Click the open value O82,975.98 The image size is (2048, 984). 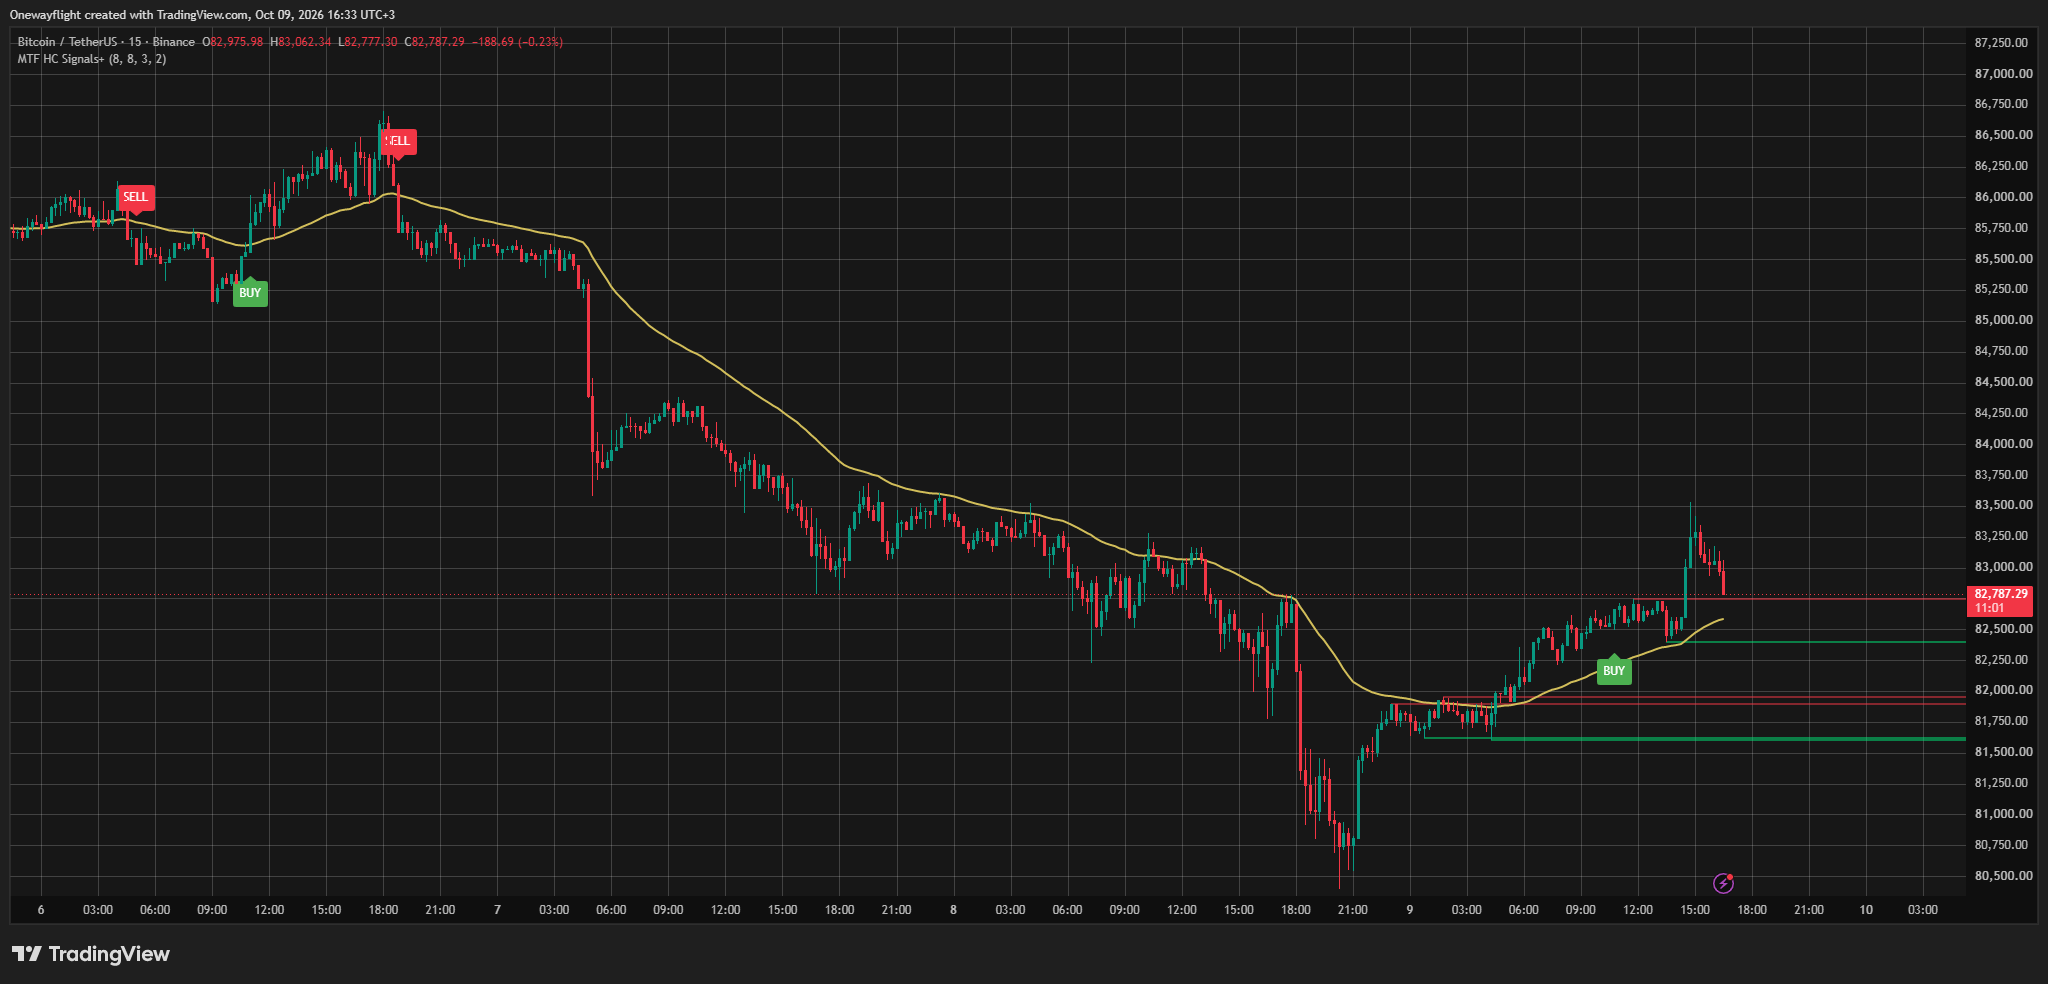pos(233,42)
